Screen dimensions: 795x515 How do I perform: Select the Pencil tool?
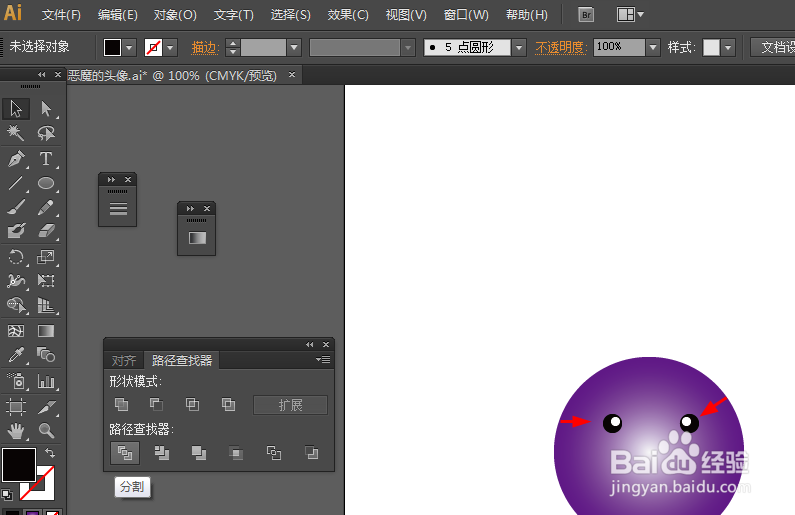pos(46,207)
